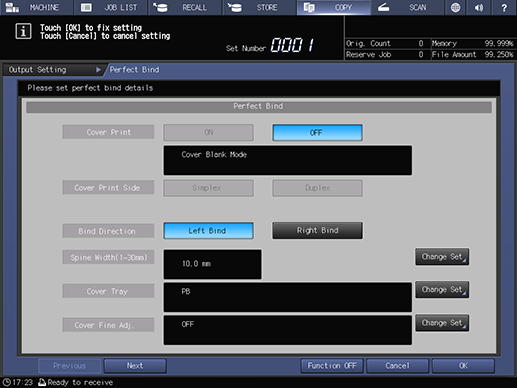Screen dimensions: 517x388
Task: Click the Cover Tray label
Action: pos(108,291)
